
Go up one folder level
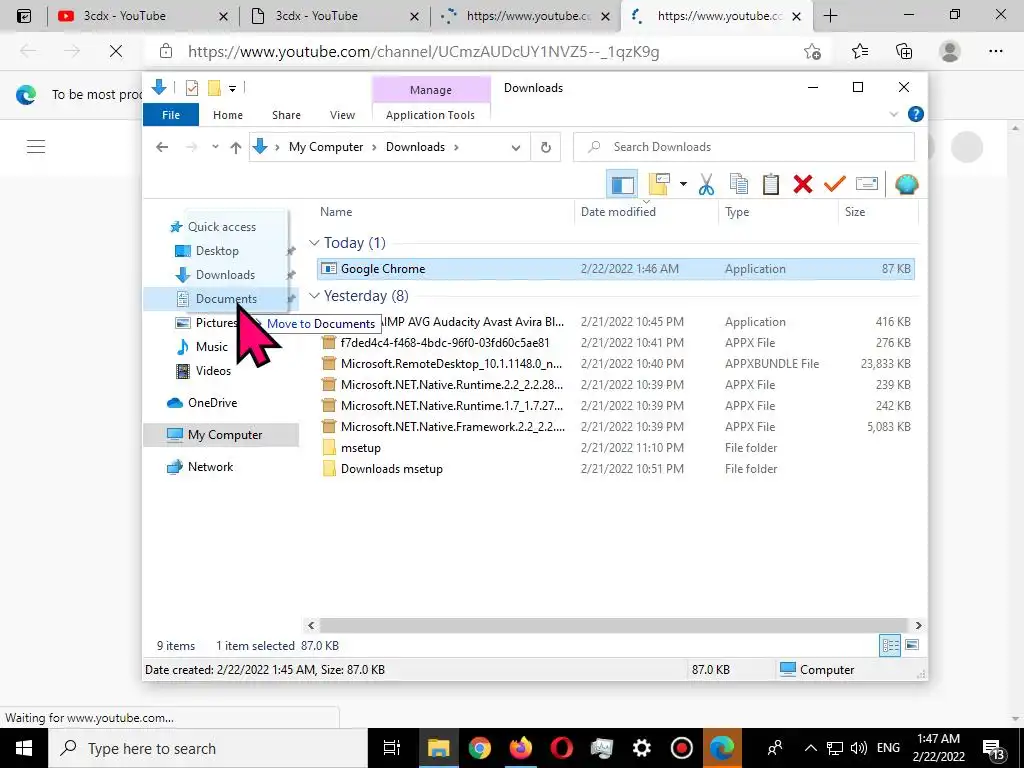pos(236,147)
